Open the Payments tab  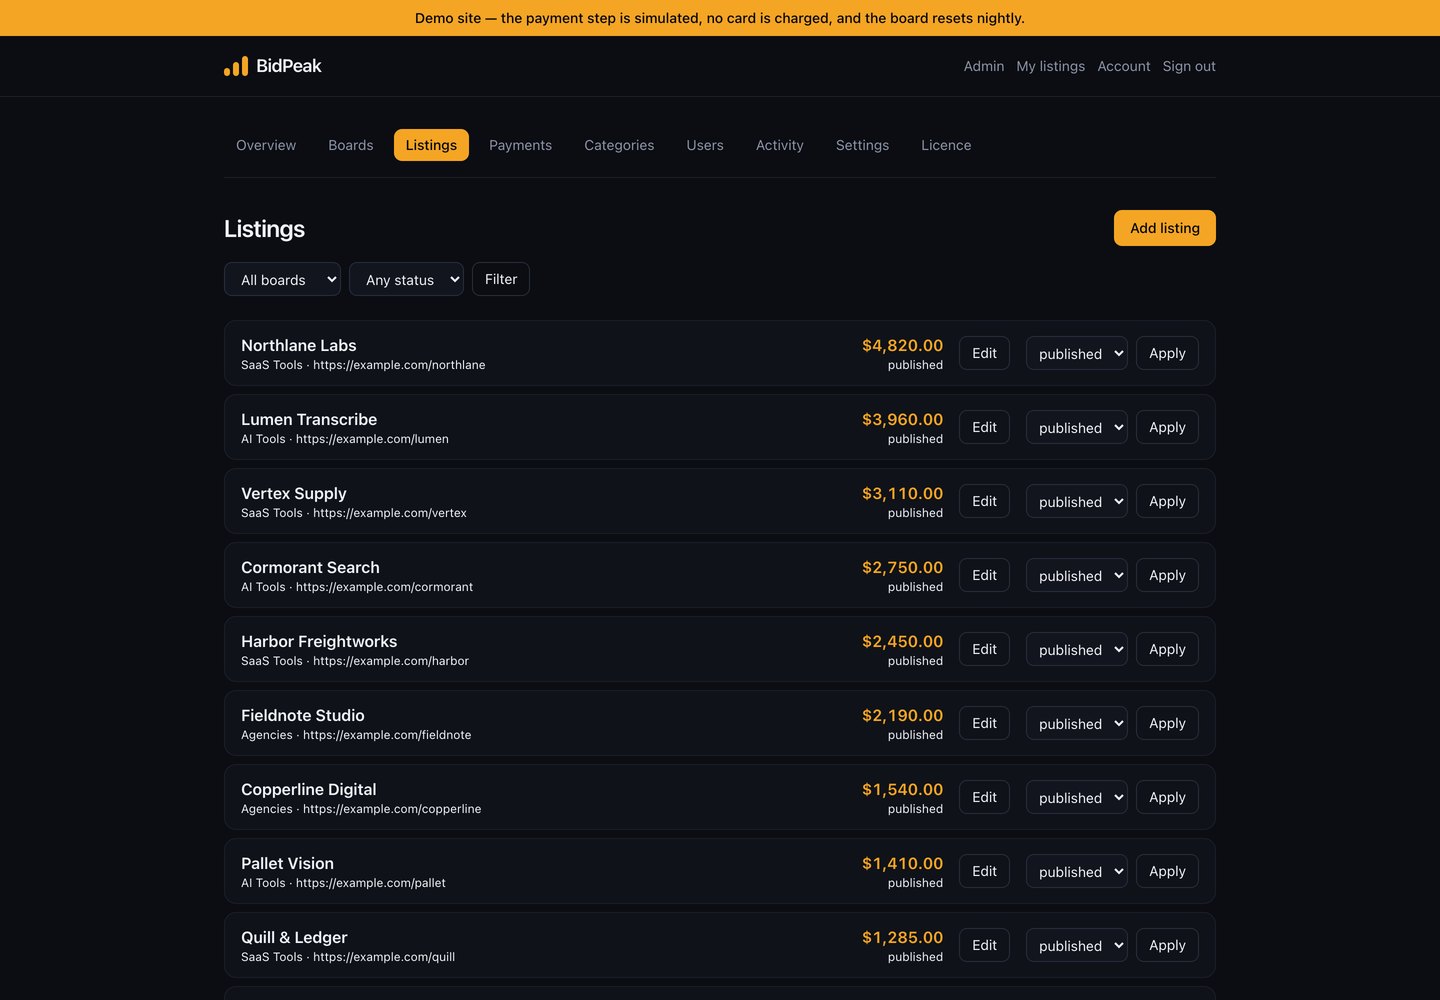click(x=520, y=145)
